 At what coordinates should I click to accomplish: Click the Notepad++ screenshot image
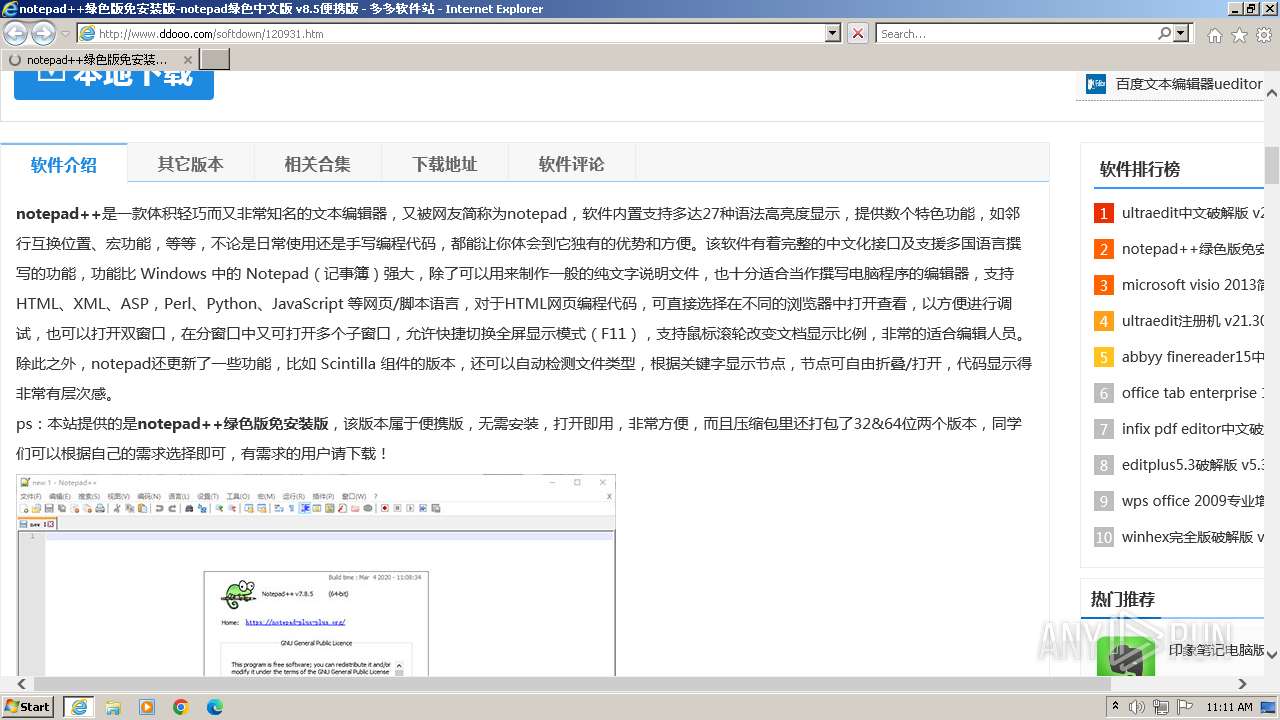[x=316, y=575]
